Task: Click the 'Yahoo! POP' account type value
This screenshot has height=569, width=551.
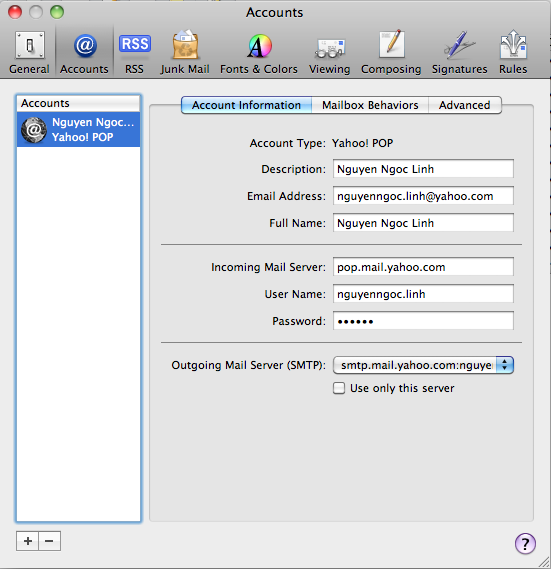Action: (x=362, y=143)
